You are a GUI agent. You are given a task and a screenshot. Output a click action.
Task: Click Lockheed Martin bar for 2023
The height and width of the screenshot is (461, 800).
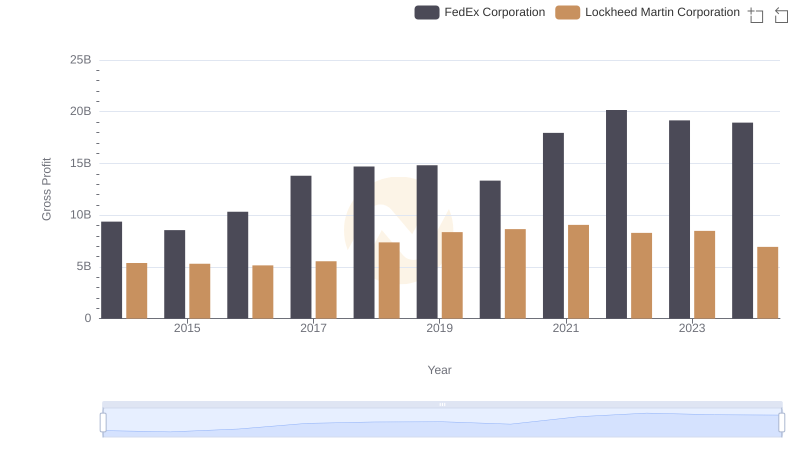[704, 274]
